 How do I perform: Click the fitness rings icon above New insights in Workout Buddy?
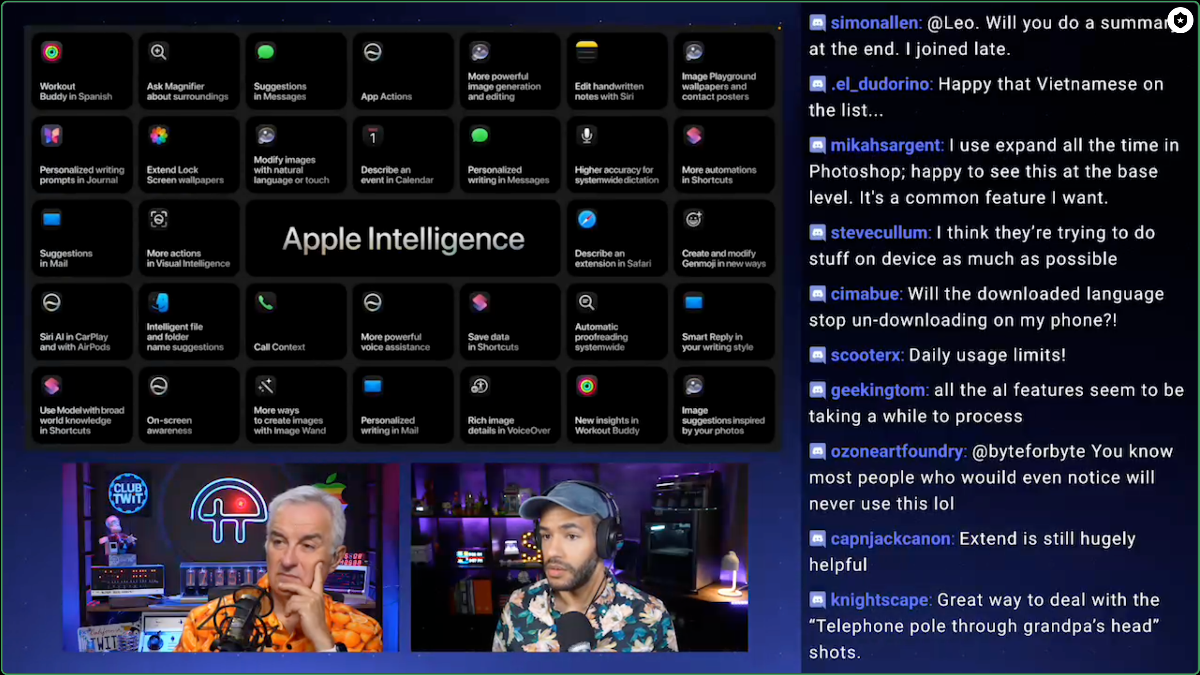tap(586, 385)
